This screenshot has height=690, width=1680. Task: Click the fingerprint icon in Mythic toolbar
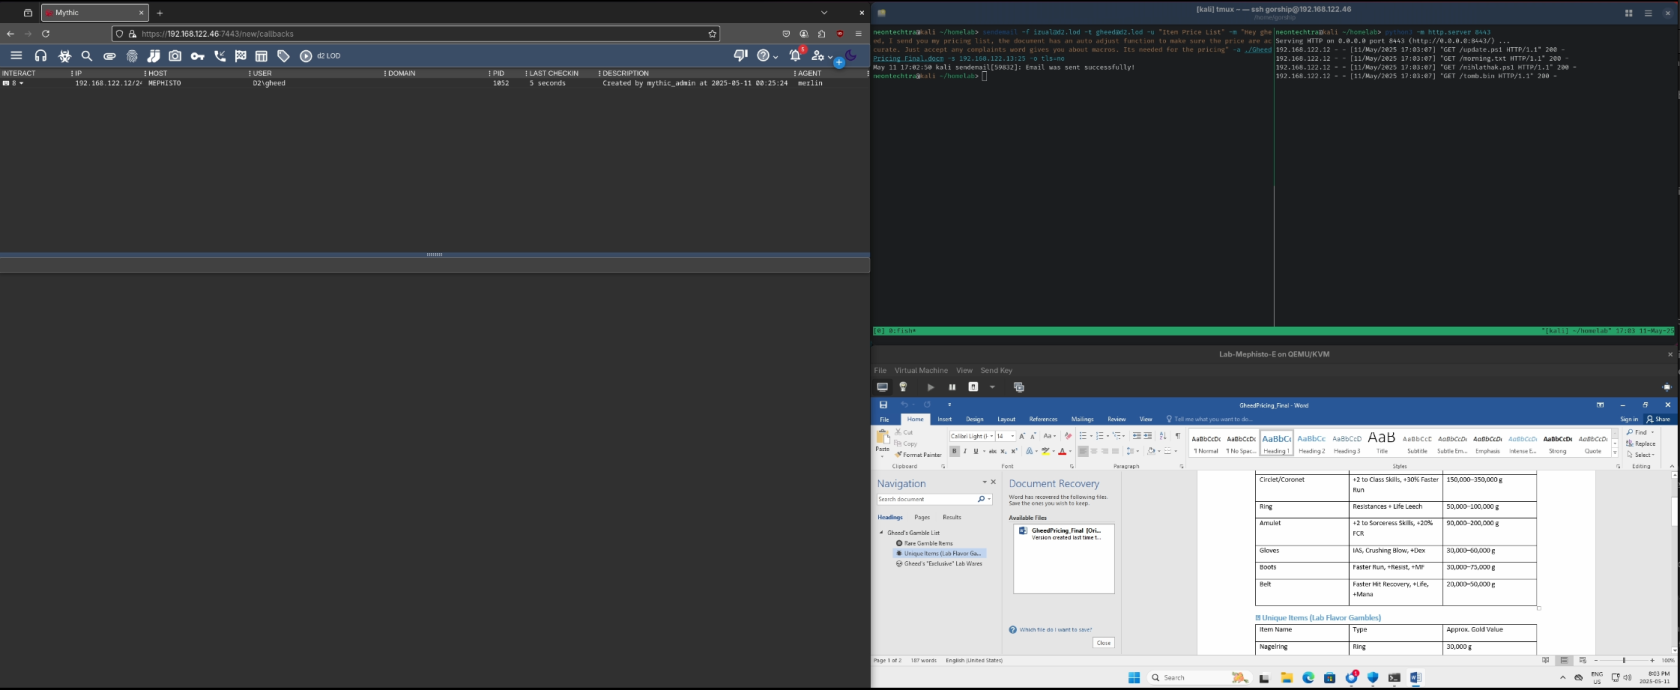click(132, 56)
